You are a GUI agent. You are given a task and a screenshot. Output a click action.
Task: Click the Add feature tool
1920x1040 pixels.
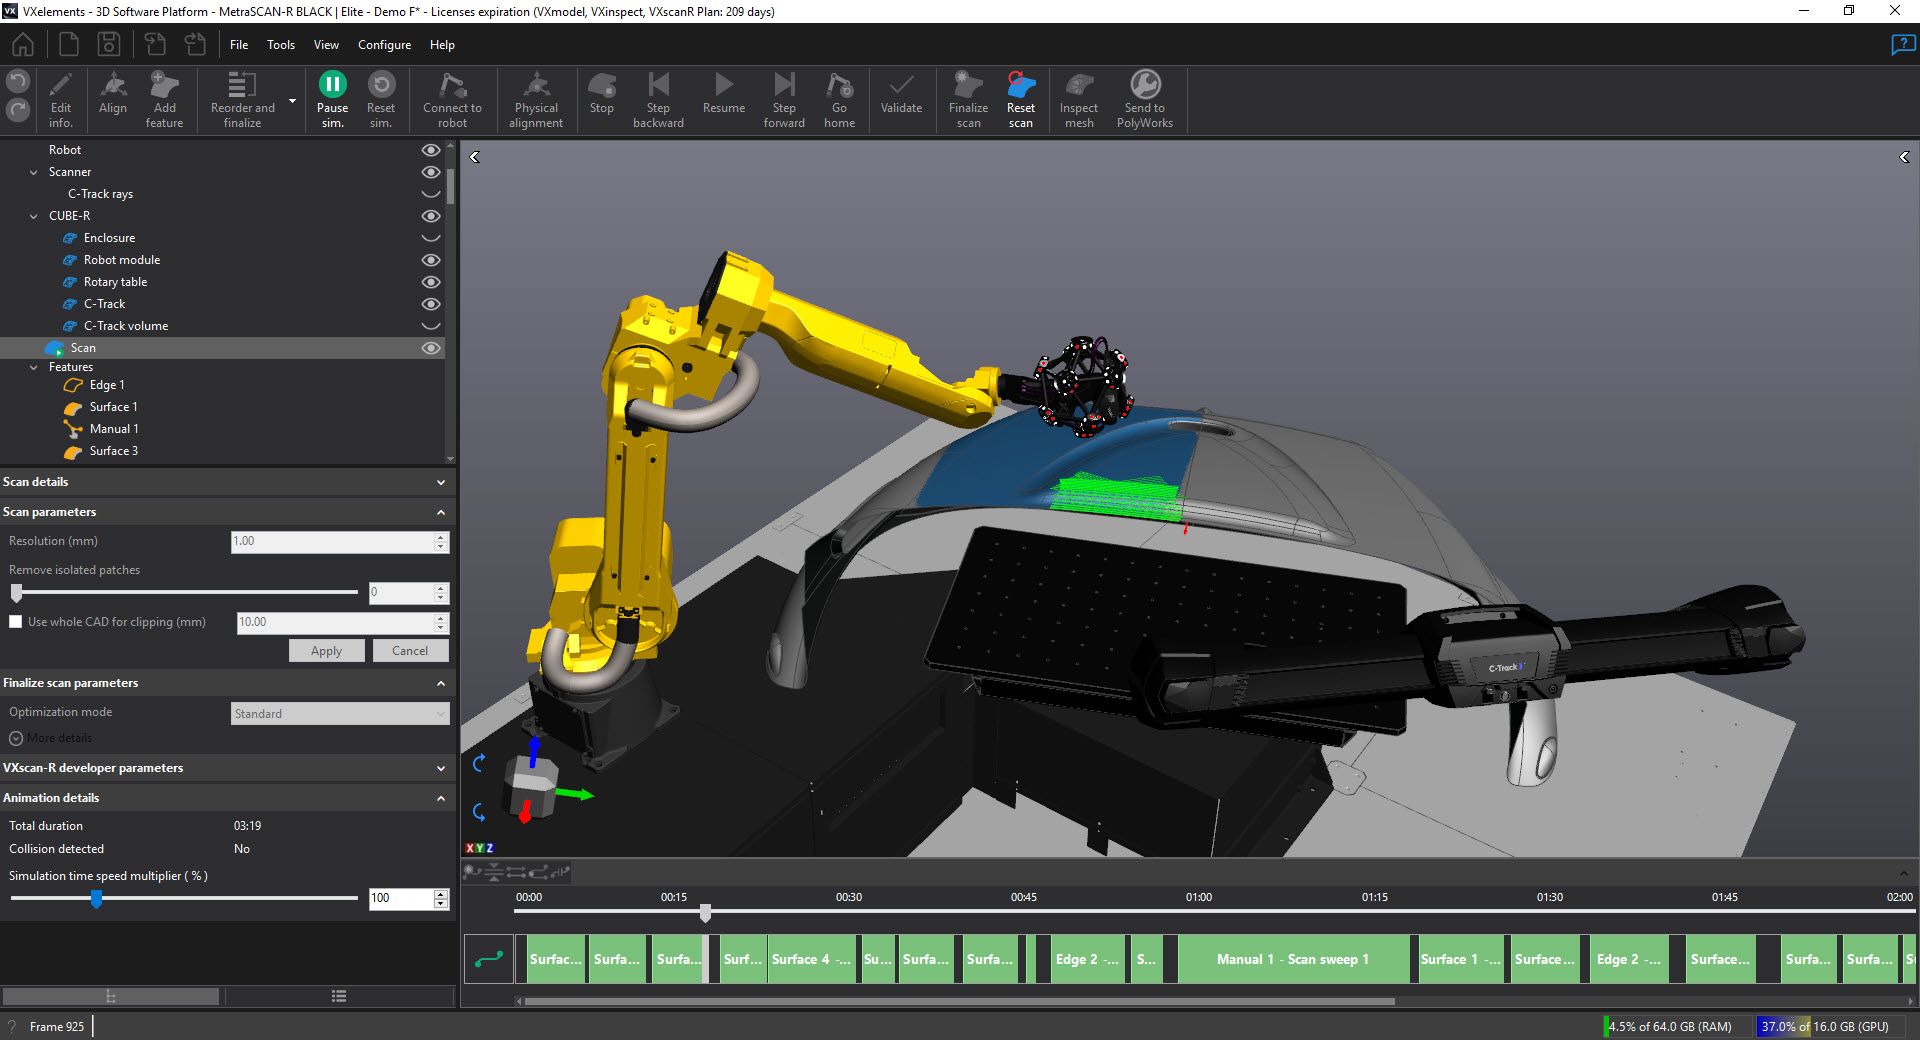coord(164,100)
